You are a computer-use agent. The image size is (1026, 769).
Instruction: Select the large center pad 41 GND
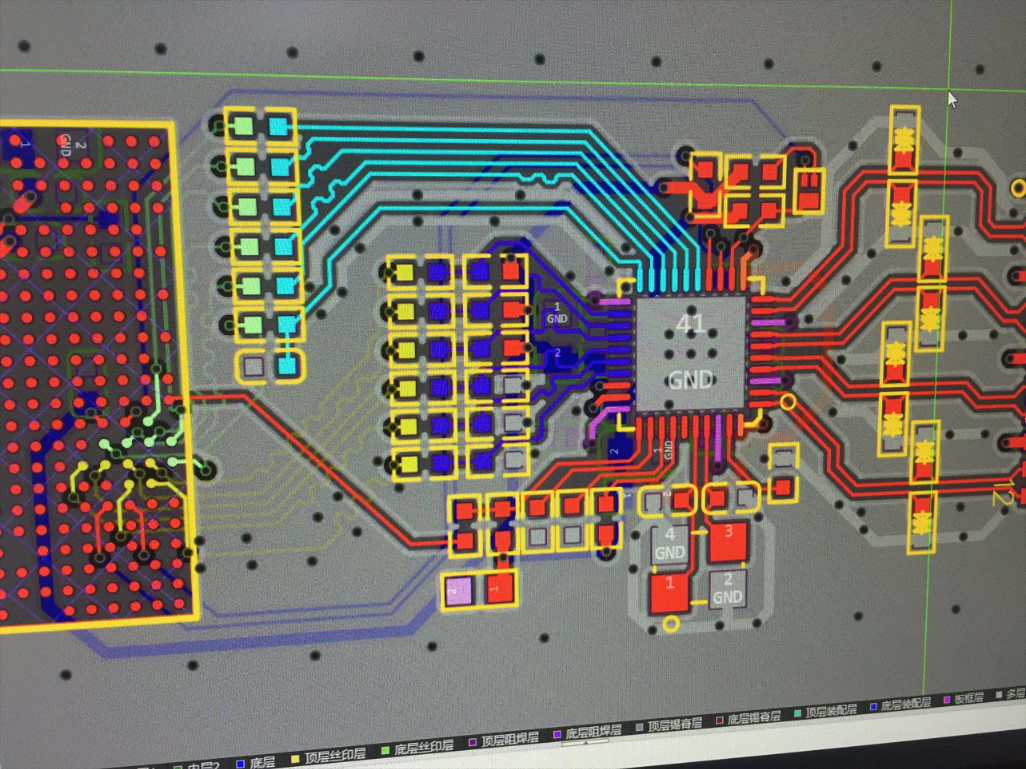[691, 352]
